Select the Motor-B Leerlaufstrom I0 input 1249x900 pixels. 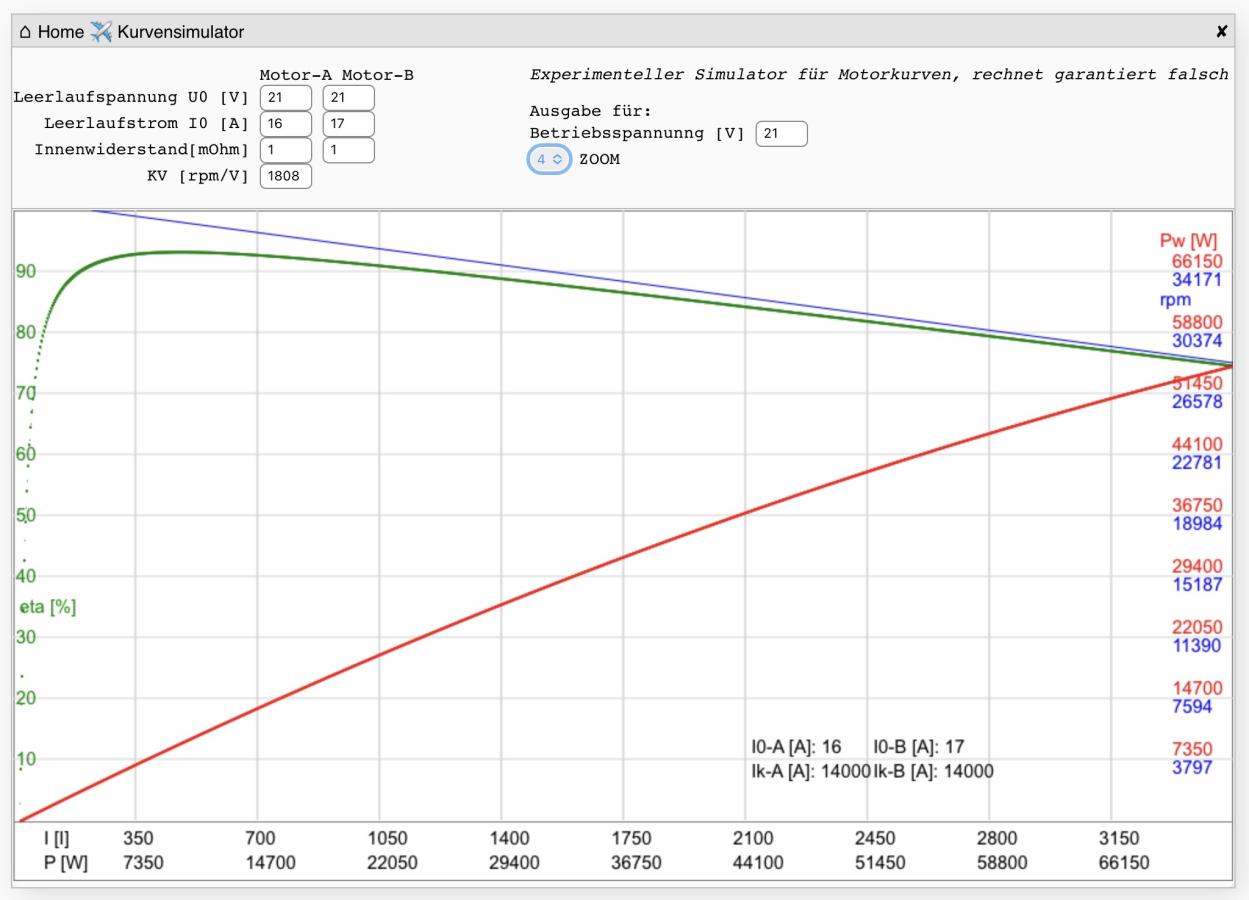[348, 124]
